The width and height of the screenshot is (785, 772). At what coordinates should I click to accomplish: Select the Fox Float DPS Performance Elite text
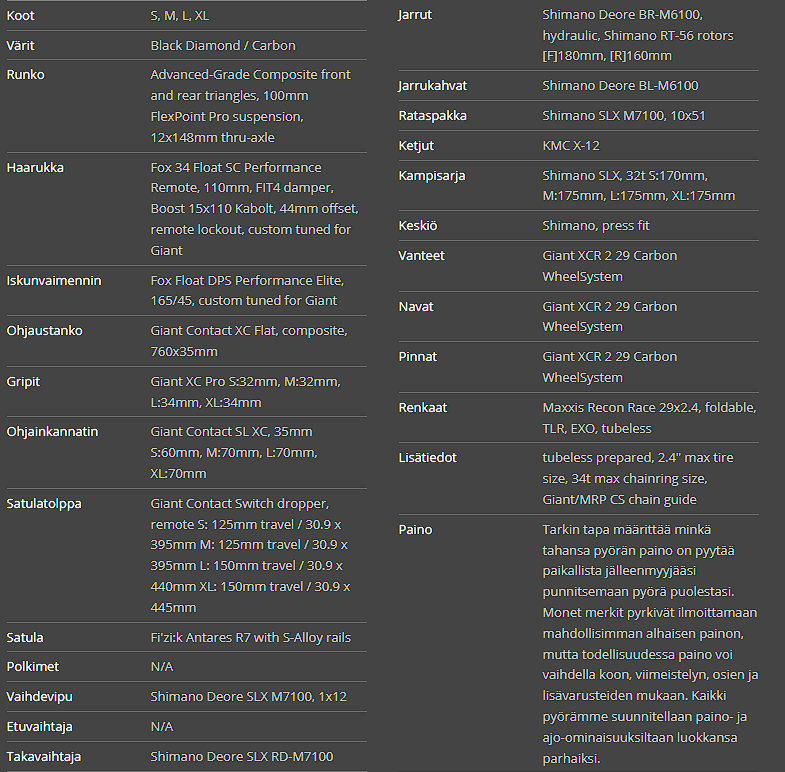(247, 281)
